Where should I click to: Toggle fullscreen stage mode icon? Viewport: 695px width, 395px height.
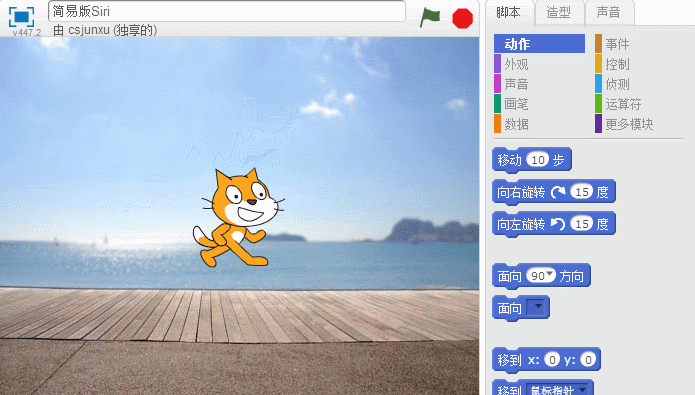pos(21,17)
